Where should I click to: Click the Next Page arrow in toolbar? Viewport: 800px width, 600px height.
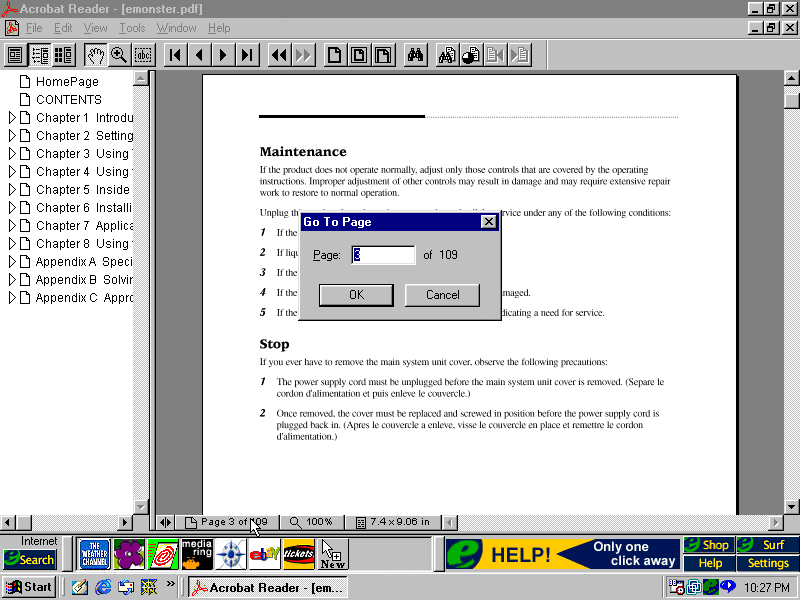(223, 55)
